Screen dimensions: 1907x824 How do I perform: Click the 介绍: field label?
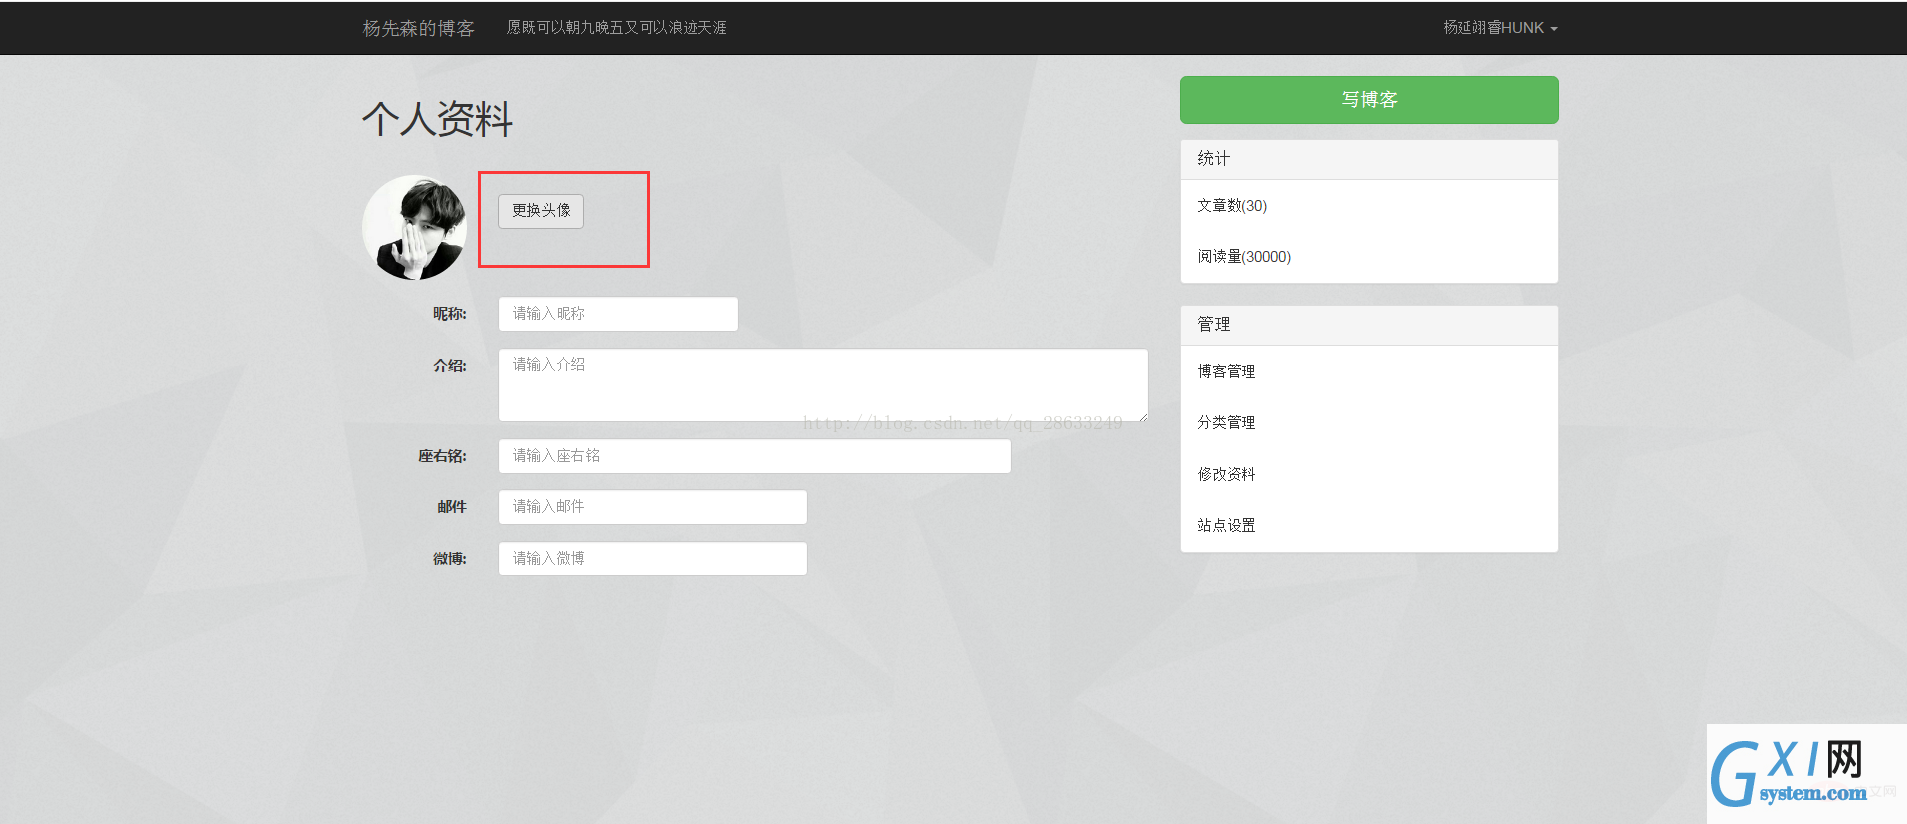point(449,366)
